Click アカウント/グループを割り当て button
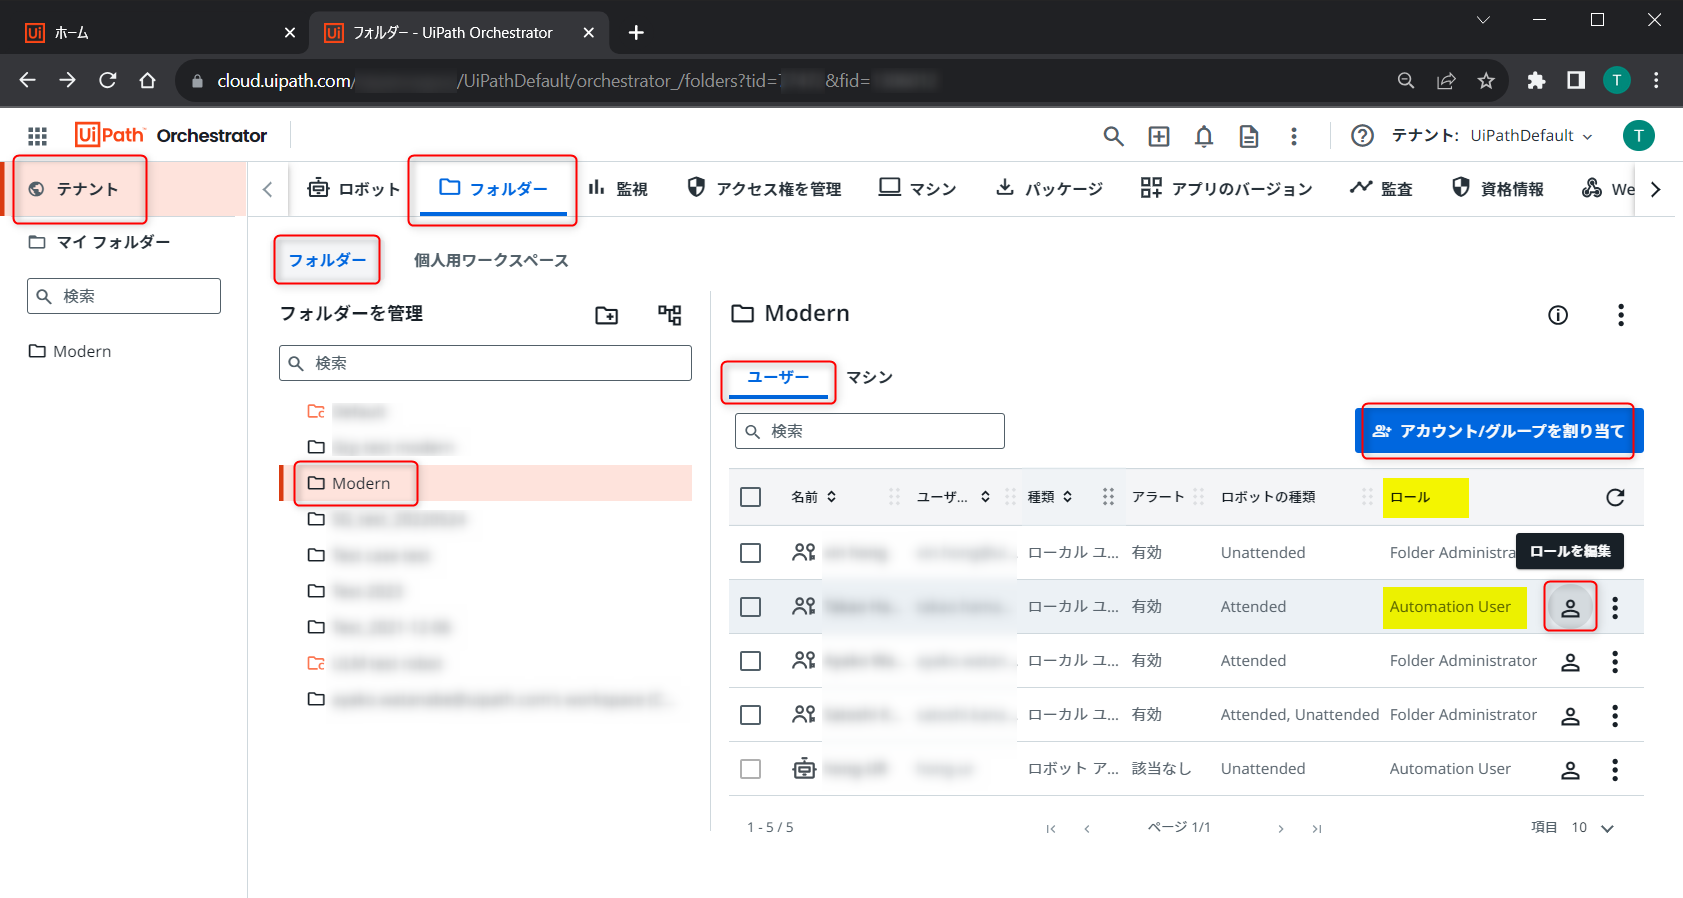 [1499, 431]
